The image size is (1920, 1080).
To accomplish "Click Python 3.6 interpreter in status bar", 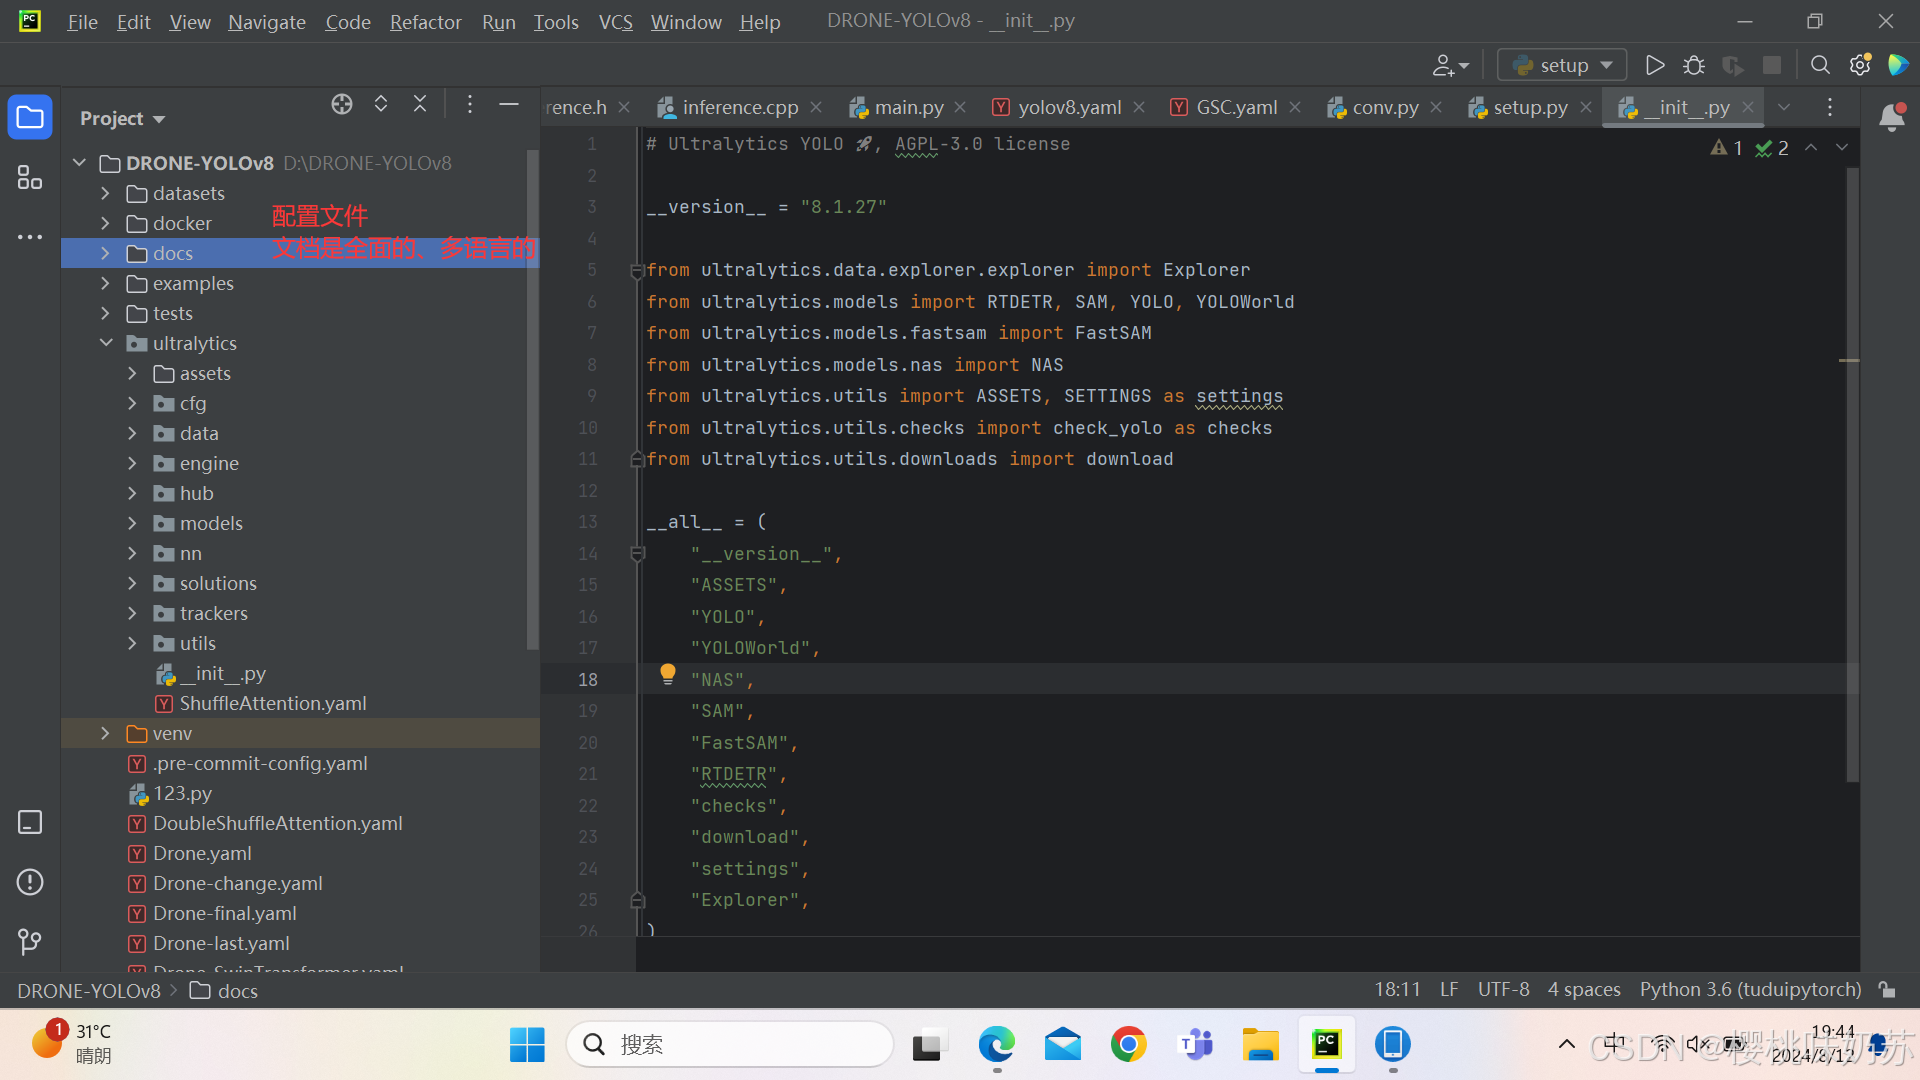I will (x=1750, y=990).
